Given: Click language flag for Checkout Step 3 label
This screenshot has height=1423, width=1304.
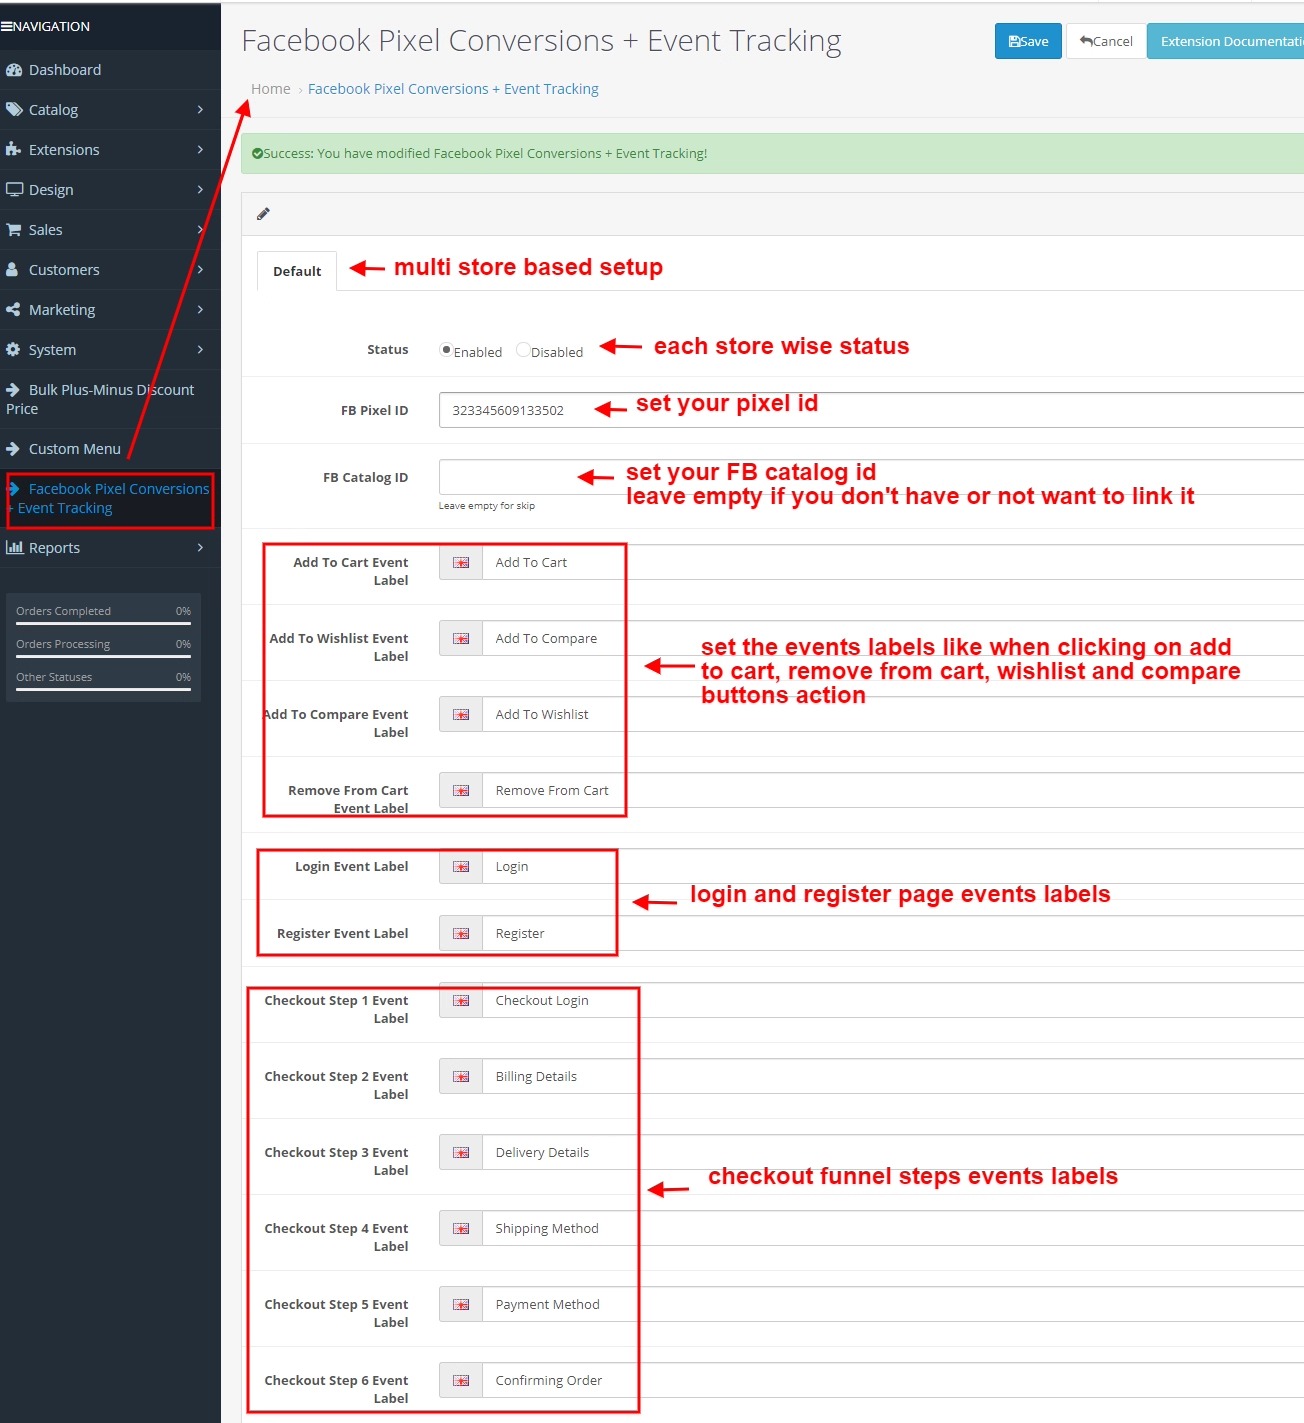Looking at the screenshot, I should (x=461, y=1153).
